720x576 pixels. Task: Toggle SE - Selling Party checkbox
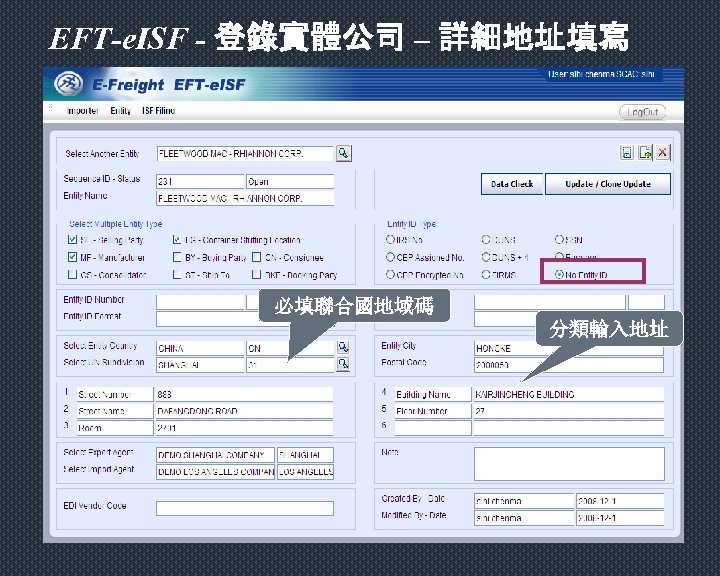72,239
